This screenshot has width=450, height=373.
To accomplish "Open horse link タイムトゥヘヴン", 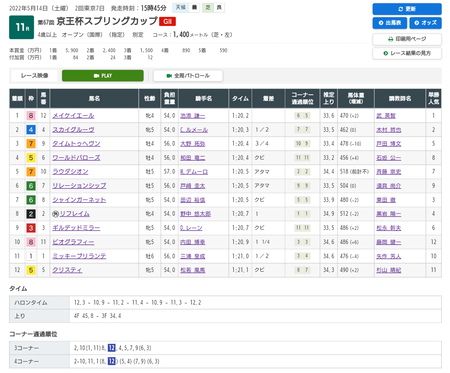I will (x=76, y=144).
